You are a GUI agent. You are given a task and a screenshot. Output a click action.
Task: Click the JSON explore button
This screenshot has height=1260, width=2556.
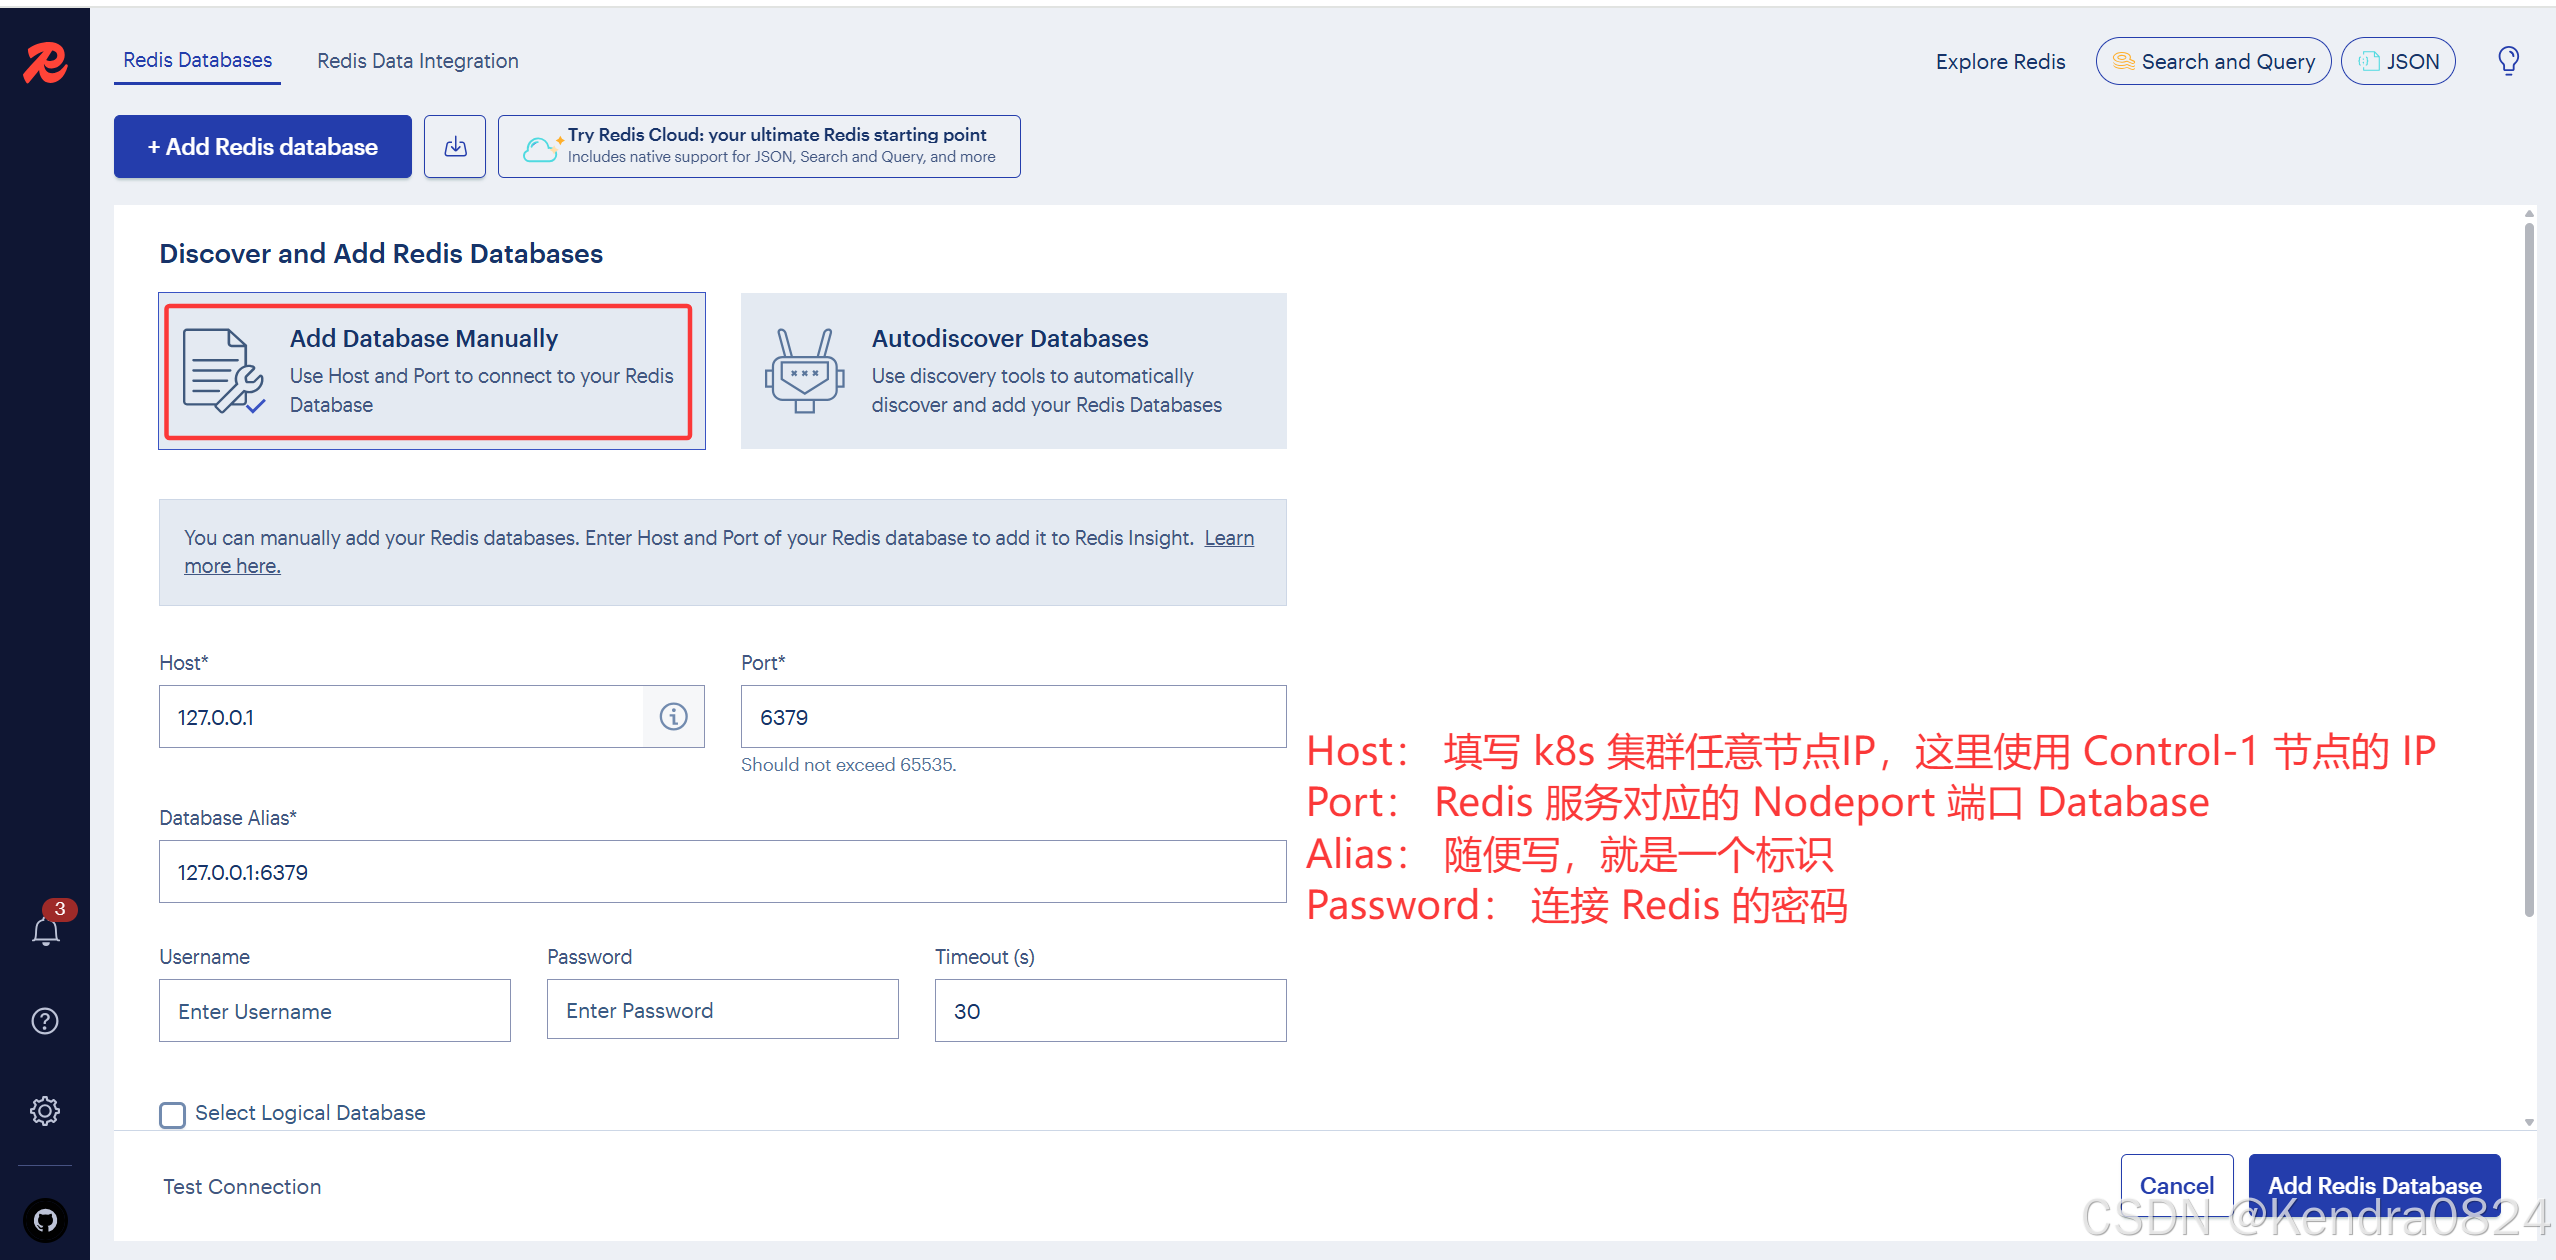2398,61
